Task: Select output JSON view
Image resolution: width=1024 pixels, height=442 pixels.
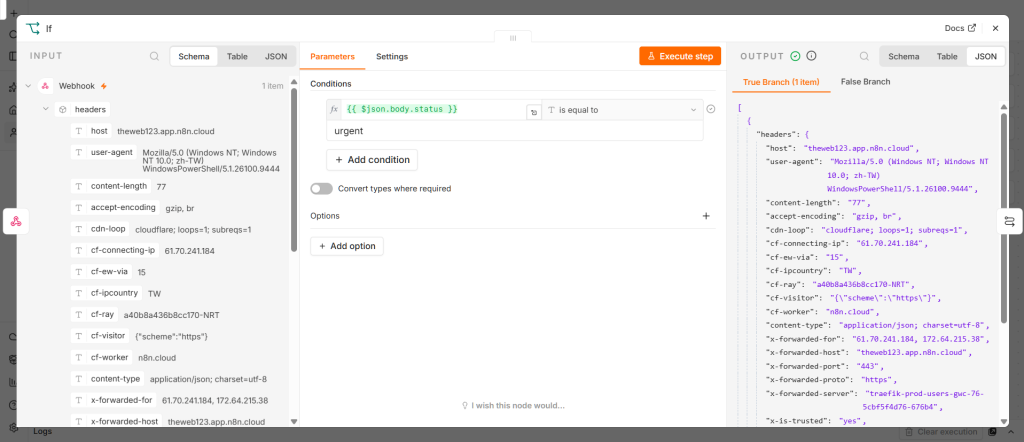Action: pos(985,56)
